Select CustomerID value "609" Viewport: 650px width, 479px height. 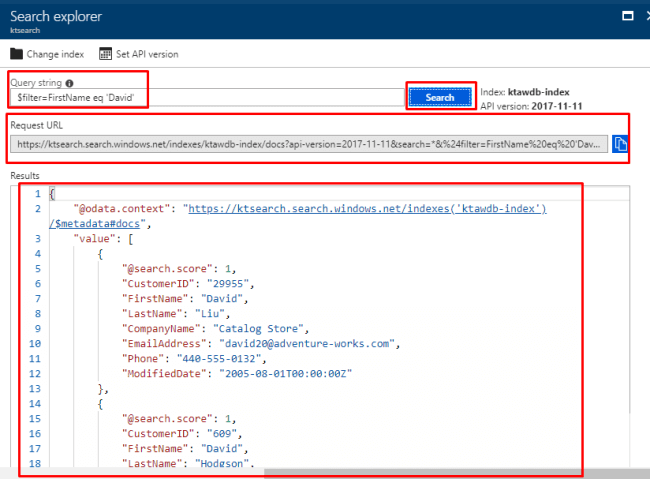click(222, 434)
